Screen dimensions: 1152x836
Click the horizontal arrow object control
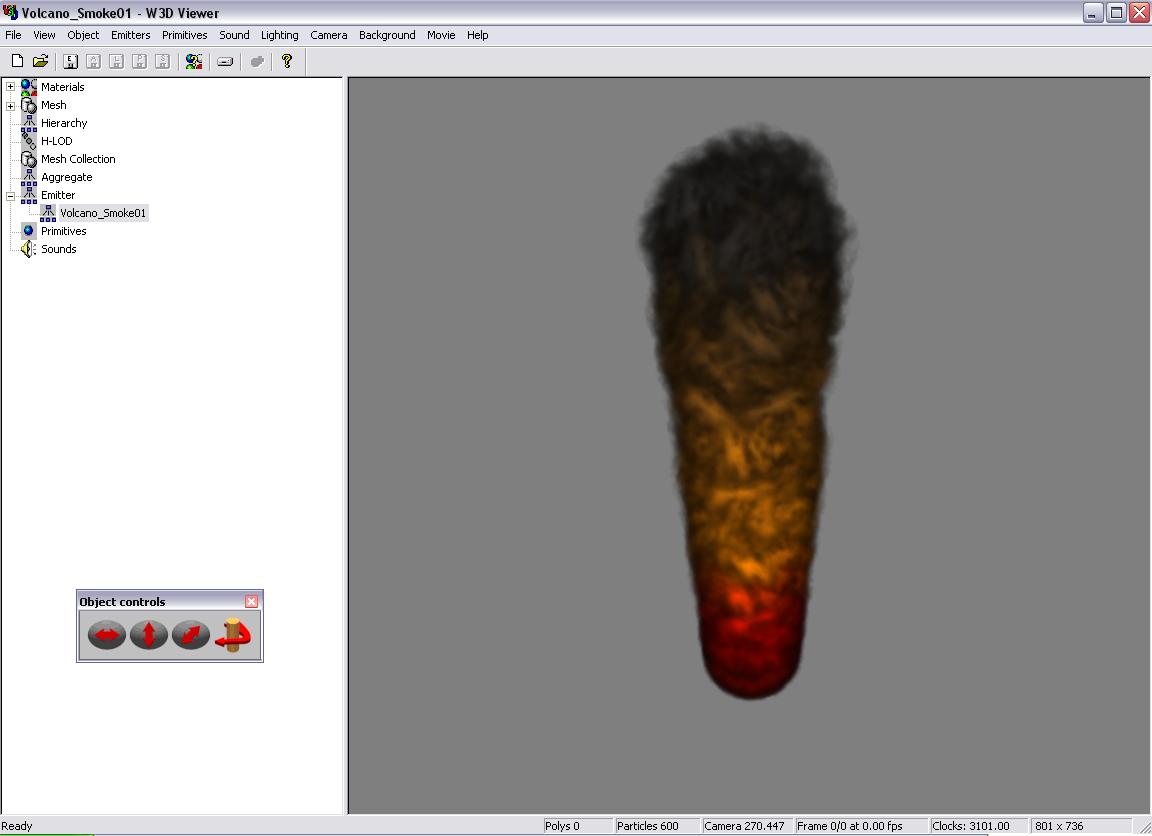tap(106, 634)
